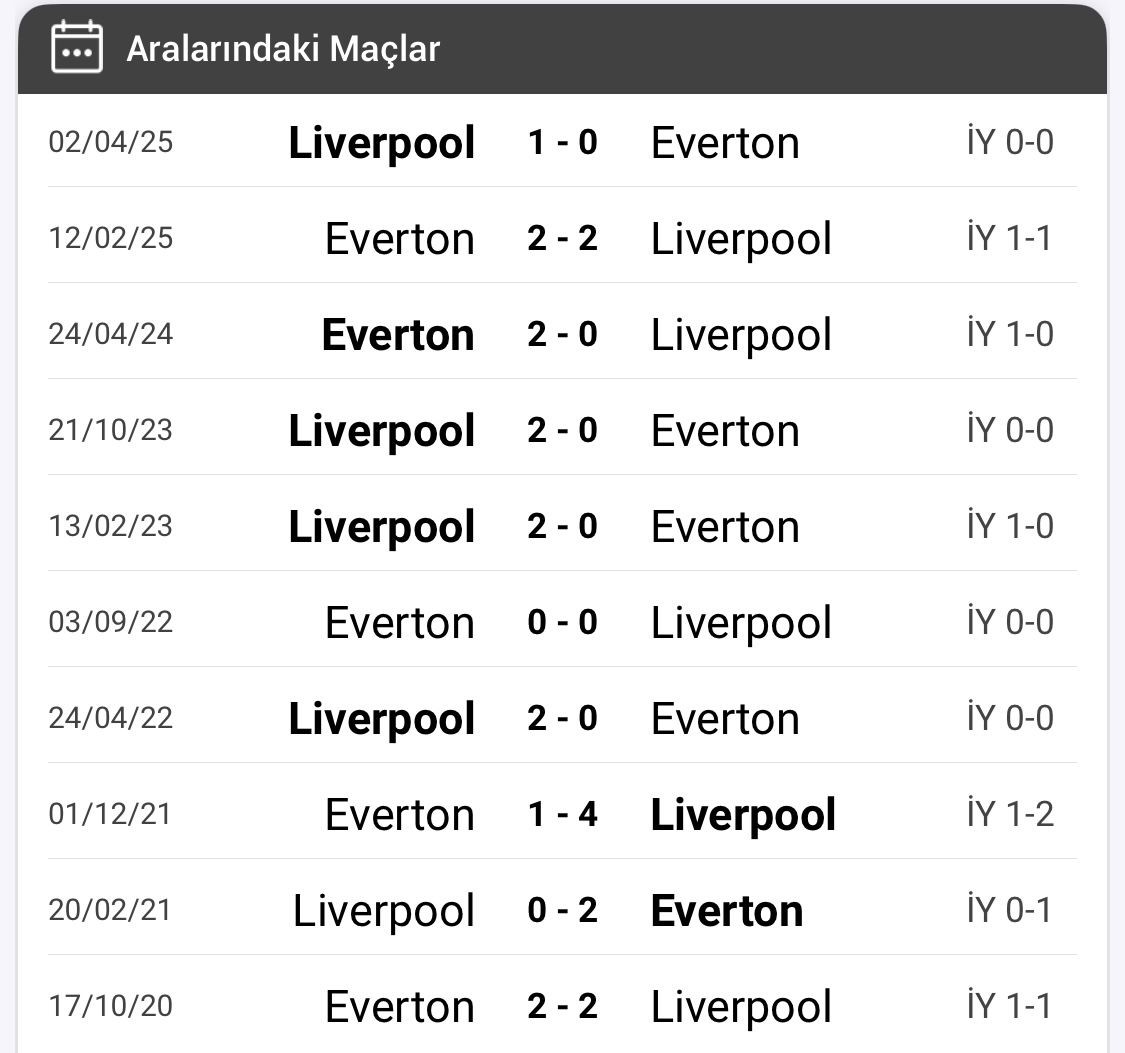Open the 13/02/23 match row

click(562, 526)
